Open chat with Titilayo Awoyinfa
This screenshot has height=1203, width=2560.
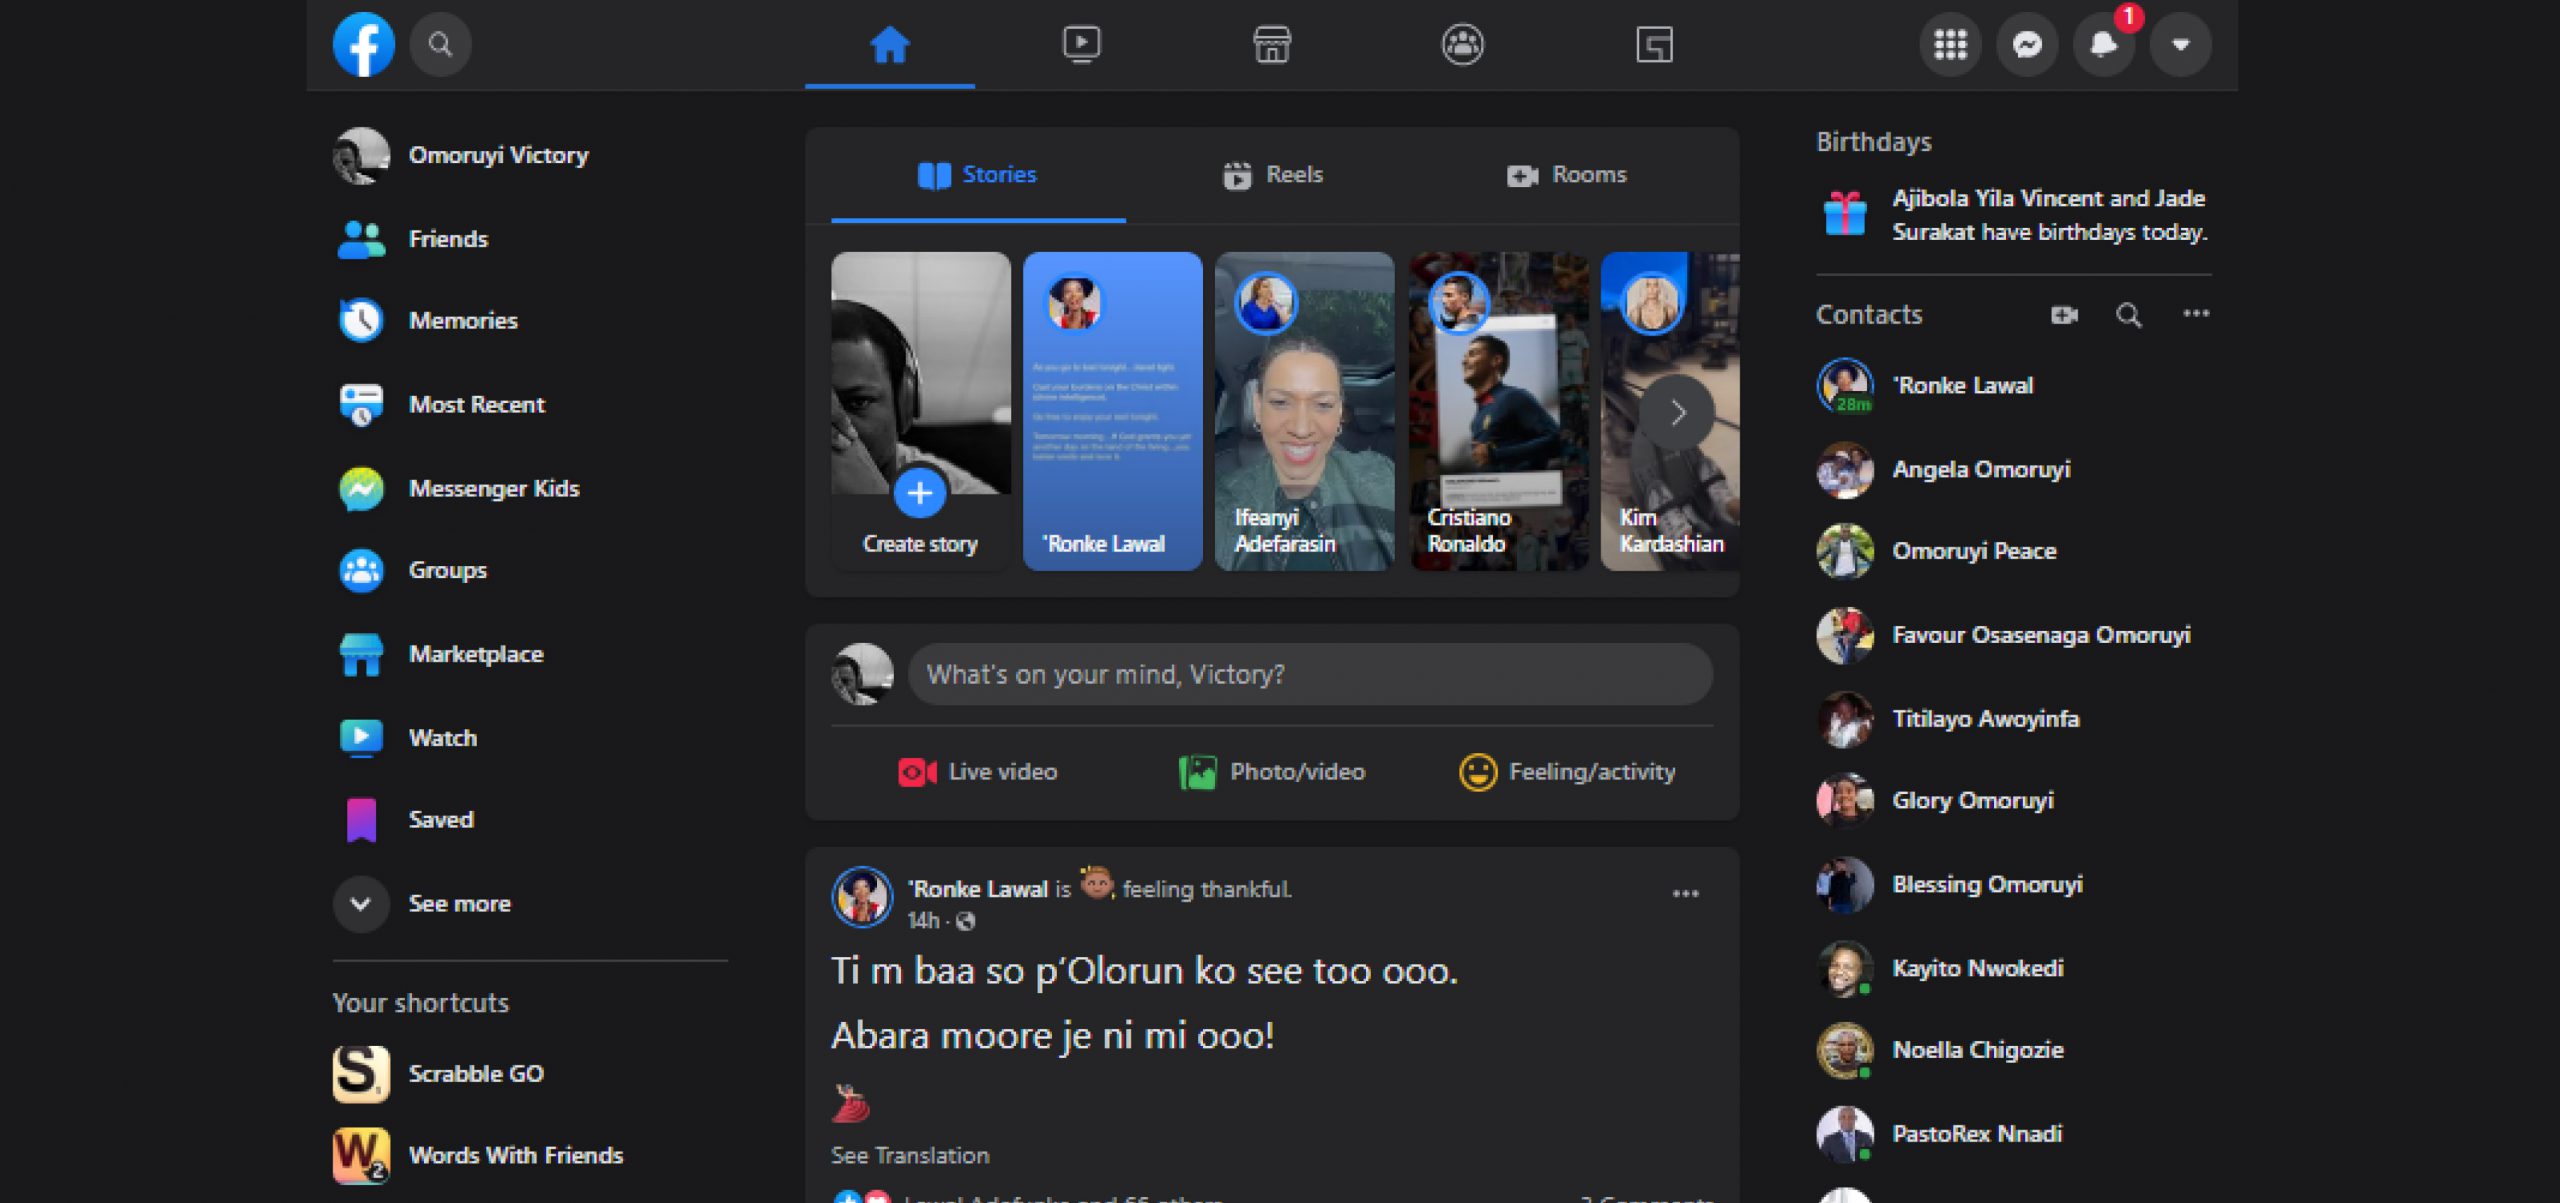(2013, 719)
